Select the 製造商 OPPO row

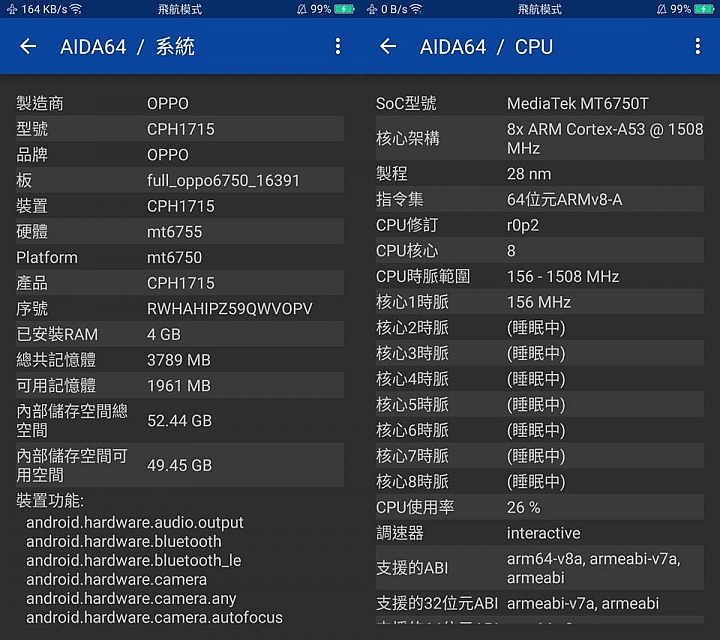(180, 103)
